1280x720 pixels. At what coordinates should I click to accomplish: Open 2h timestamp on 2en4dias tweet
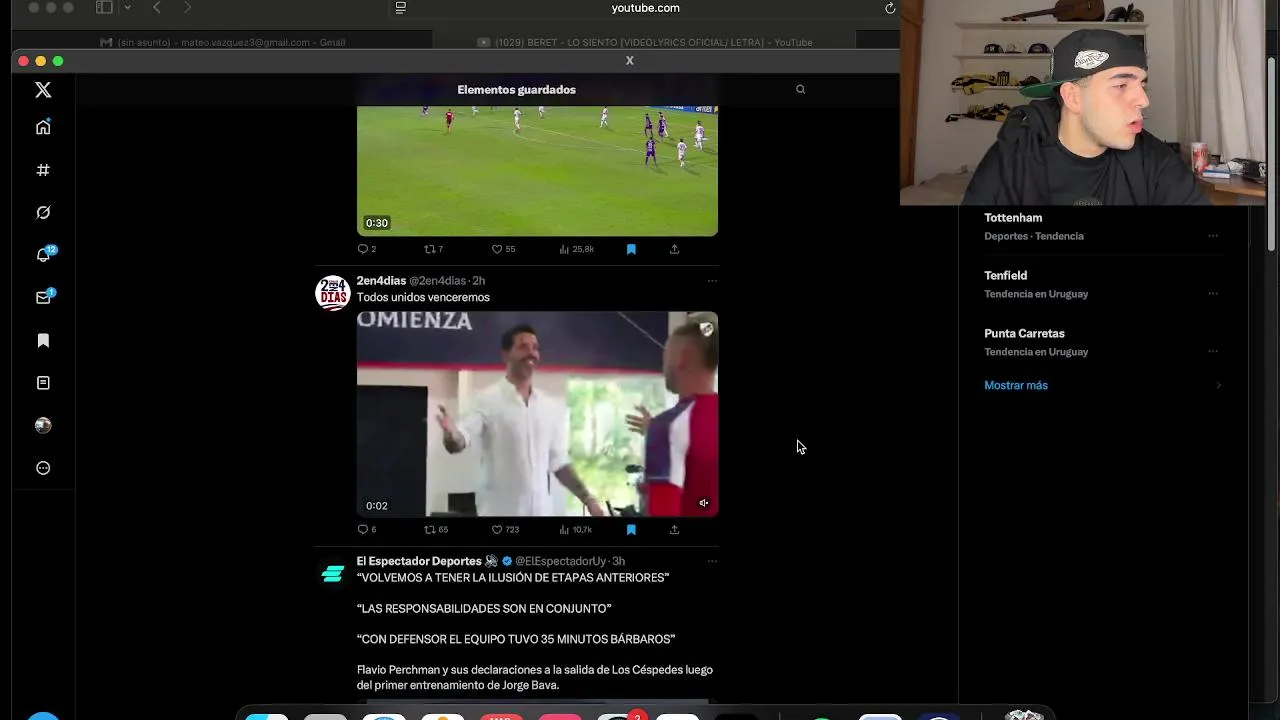pos(479,281)
